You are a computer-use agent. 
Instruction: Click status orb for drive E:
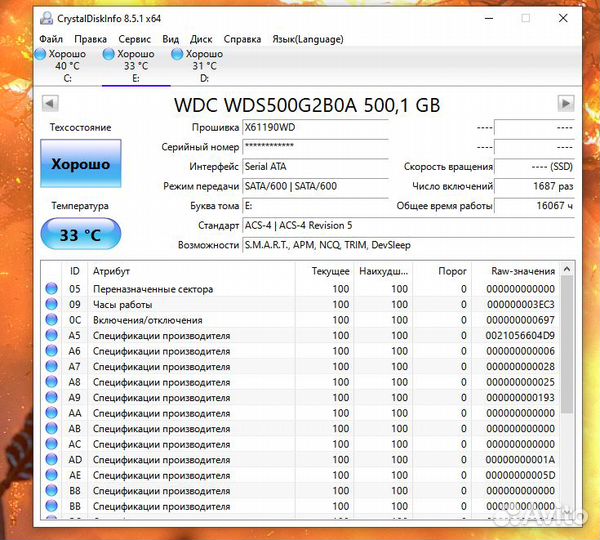(109, 54)
